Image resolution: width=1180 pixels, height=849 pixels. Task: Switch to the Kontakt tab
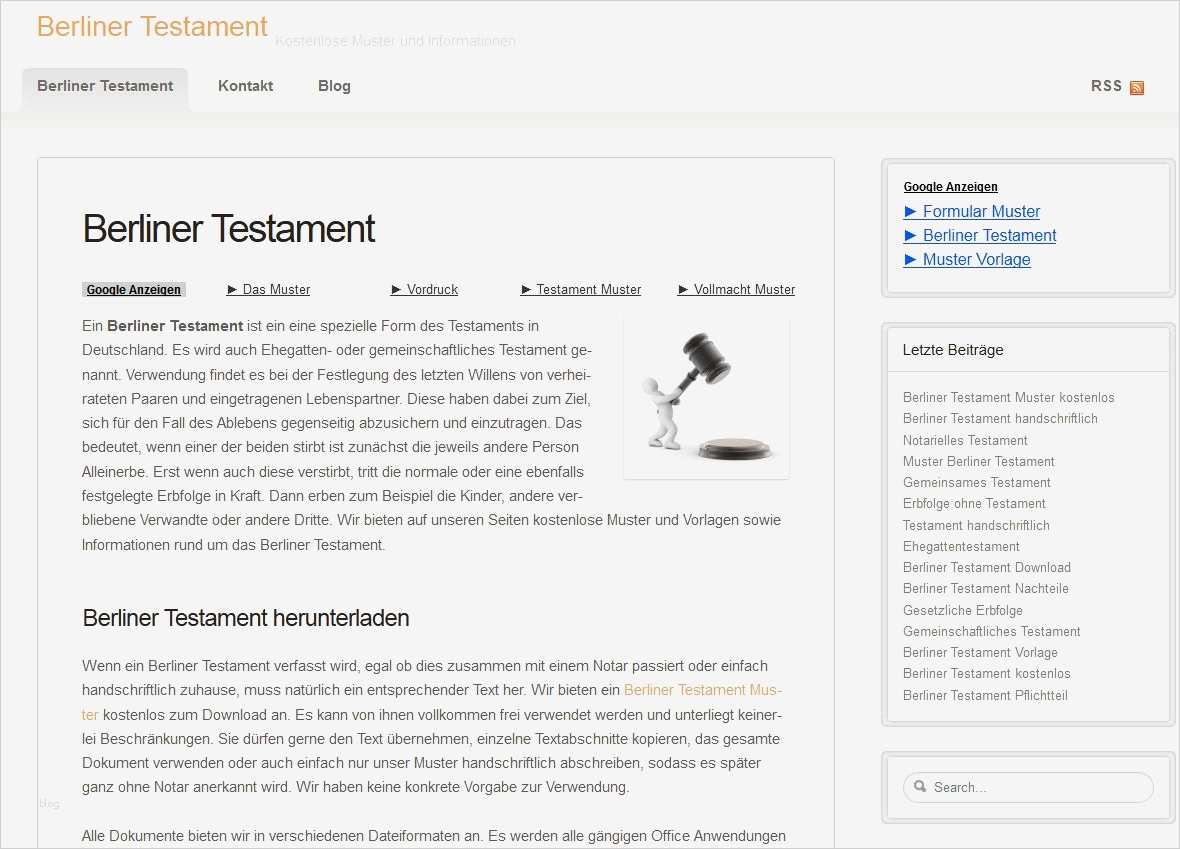[x=245, y=86]
